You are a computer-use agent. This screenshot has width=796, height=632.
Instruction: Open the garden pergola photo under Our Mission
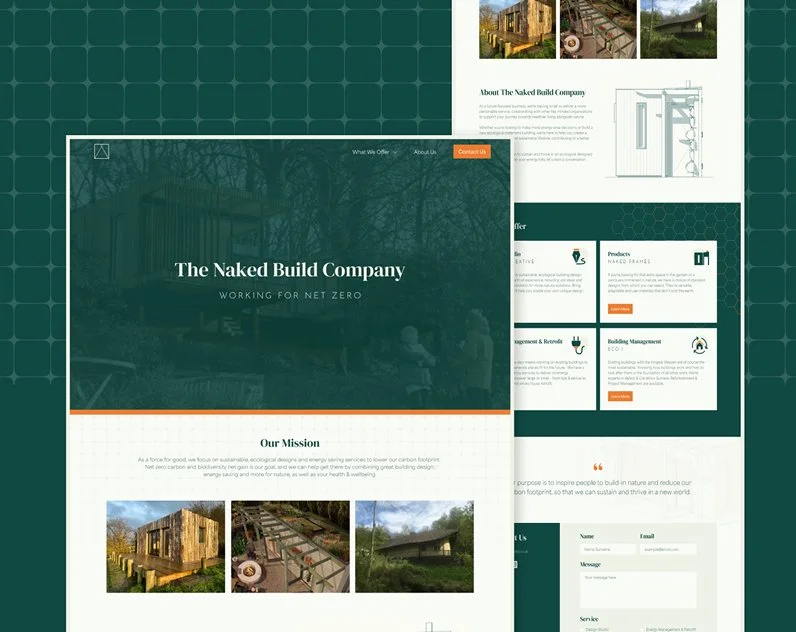[290, 546]
